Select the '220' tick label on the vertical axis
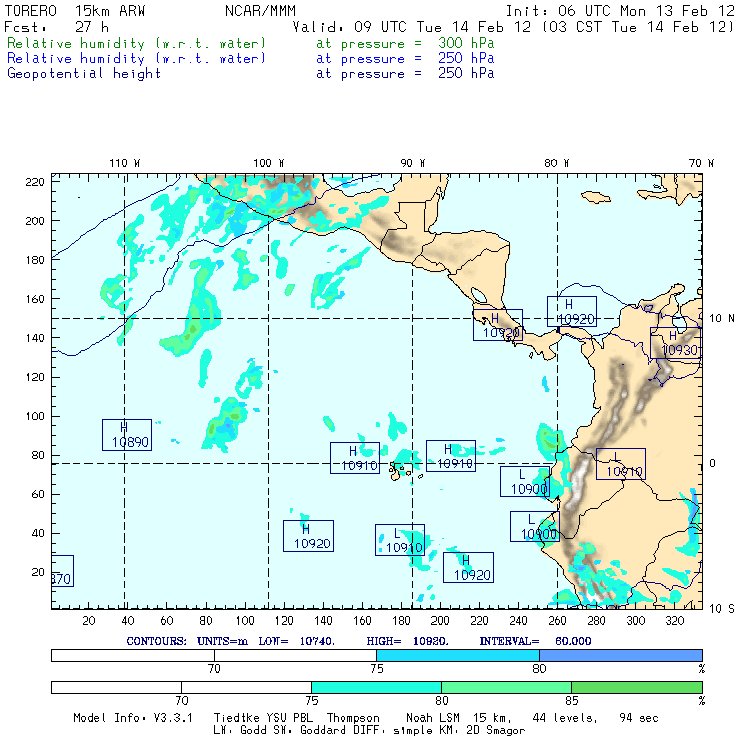Screen dimensions: 740x740 [x=35, y=182]
